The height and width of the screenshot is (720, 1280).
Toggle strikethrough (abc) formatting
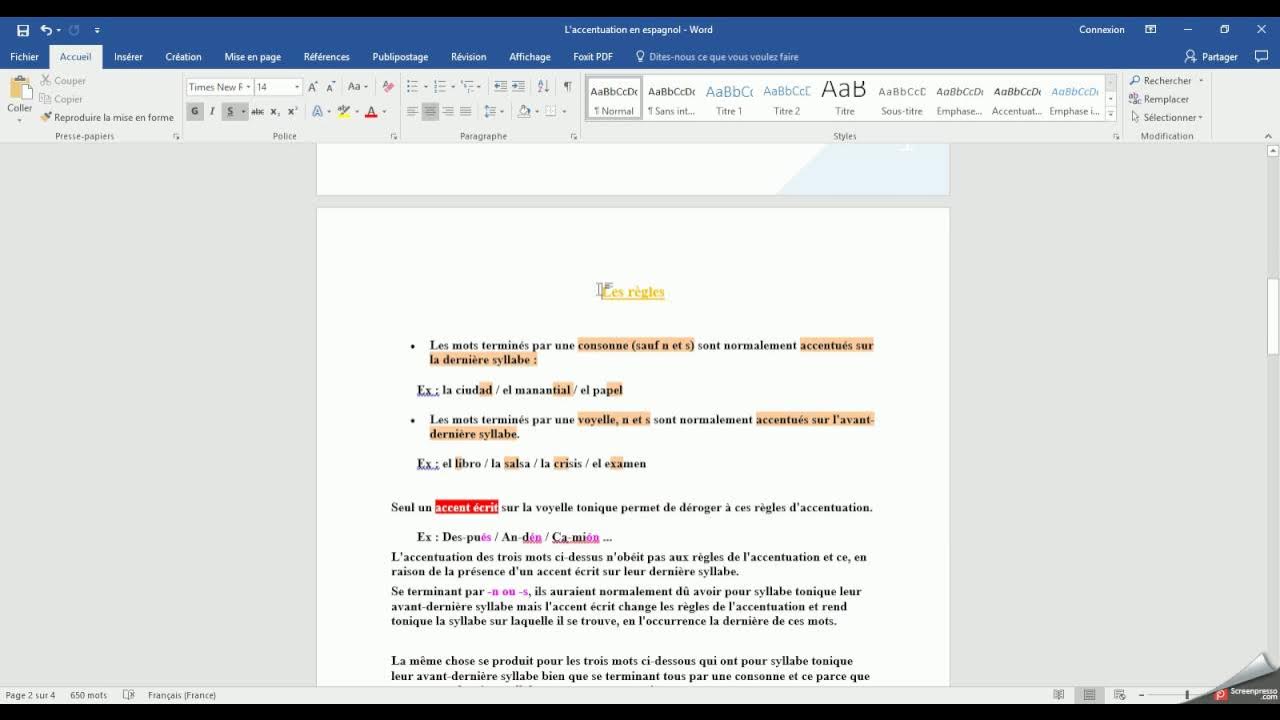click(257, 111)
